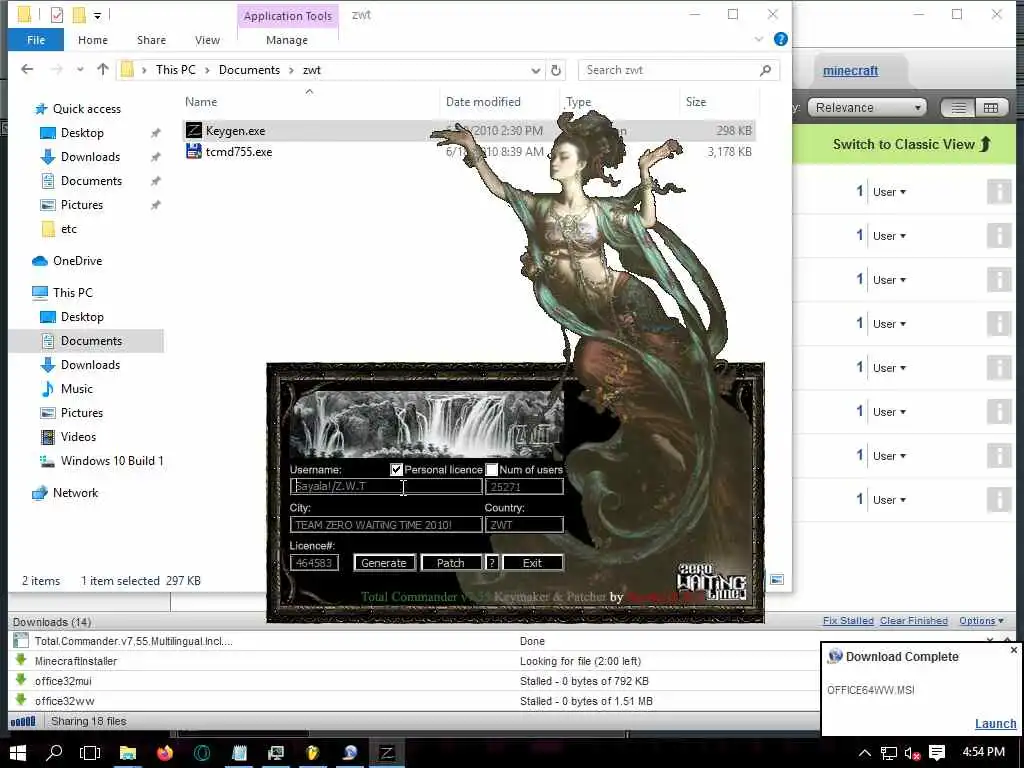
Task: Click the search magnifier in Explorer search box
Action: 765,70
